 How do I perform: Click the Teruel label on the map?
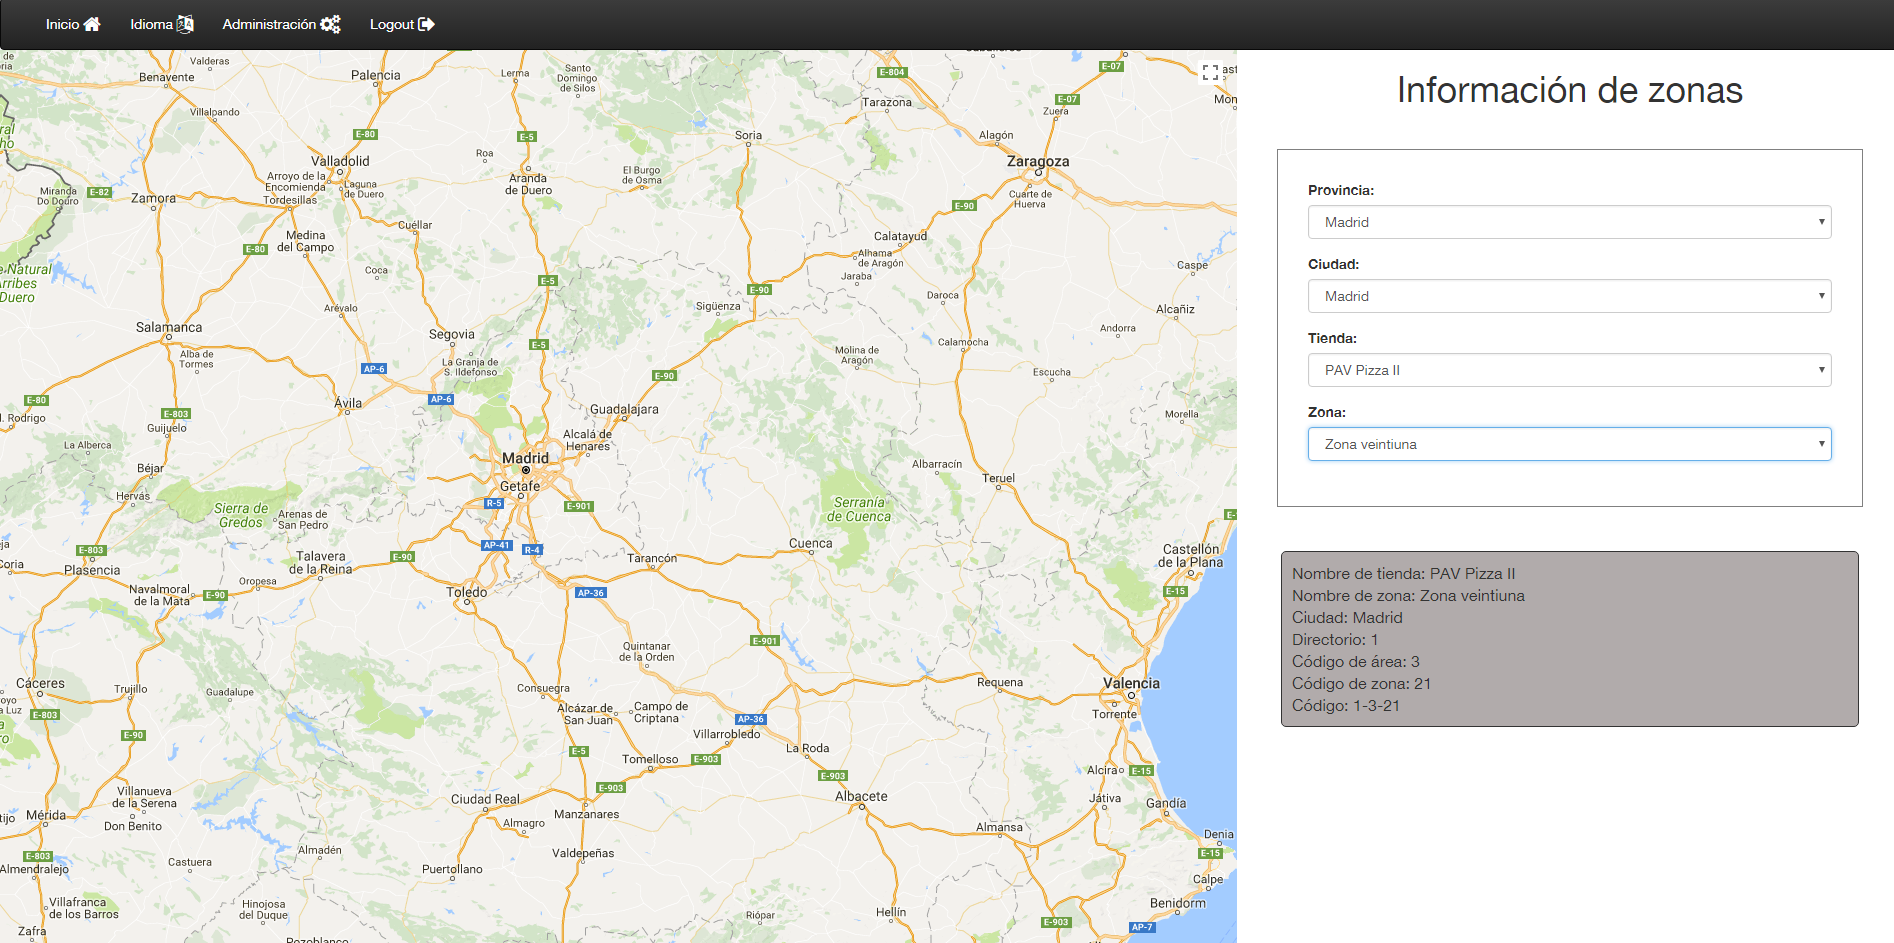pyautogui.click(x=998, y=478)
